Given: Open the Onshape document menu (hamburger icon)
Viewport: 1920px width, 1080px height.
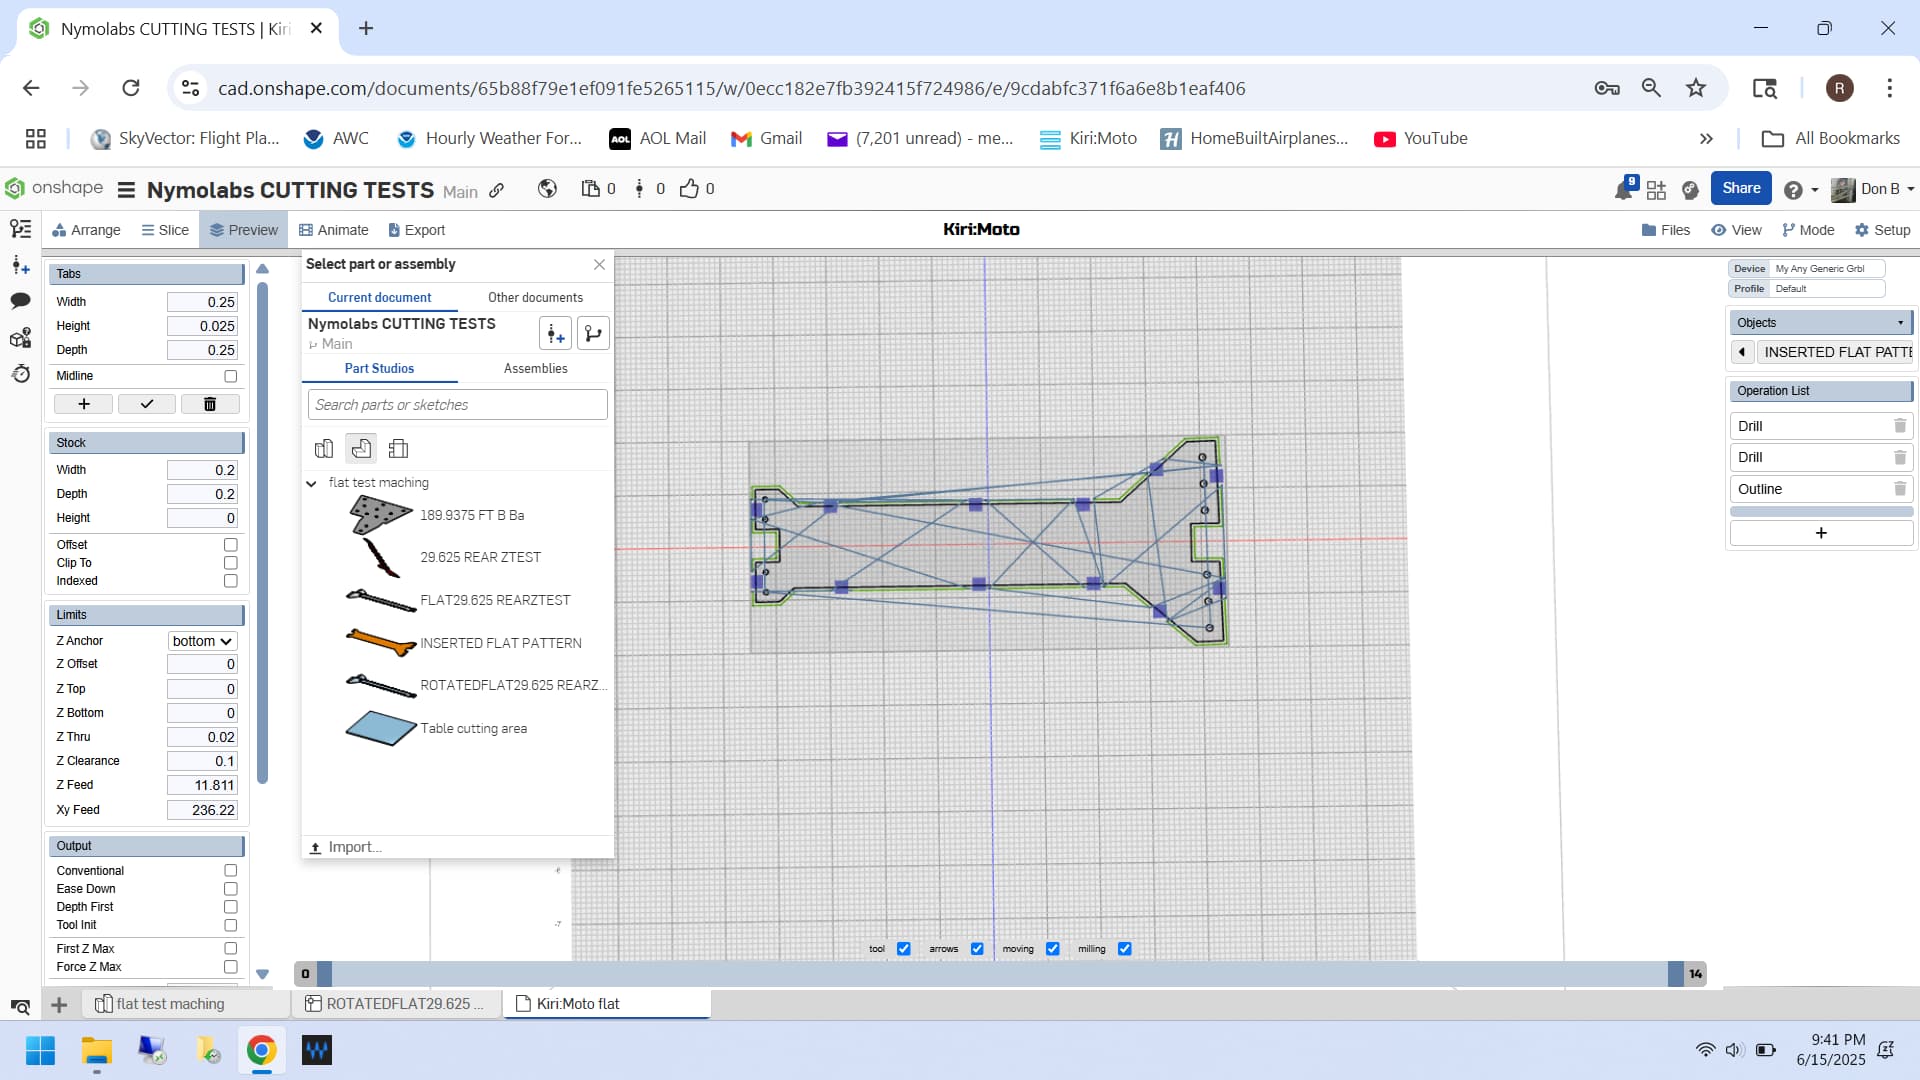Looking at the screenshot, I should tap(126, 190).
